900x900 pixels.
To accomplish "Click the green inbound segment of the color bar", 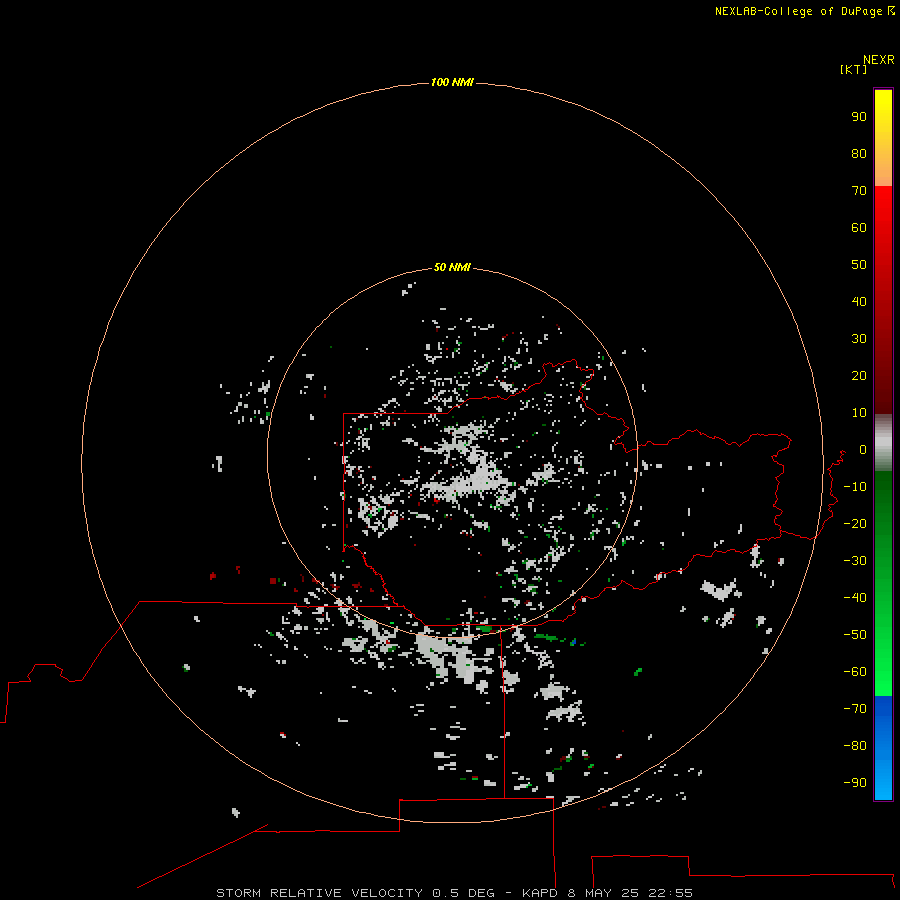I will 883,583.
